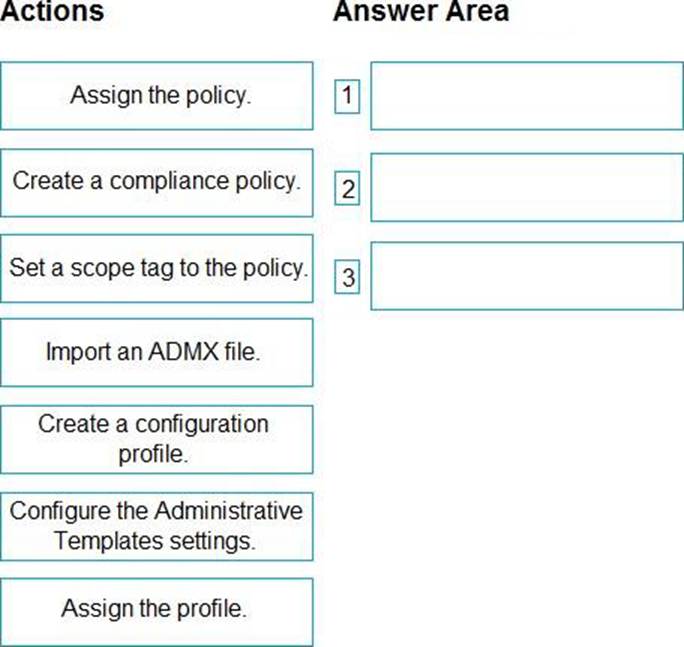
Task: Click the number 3 step label
Action: pos(347,277)
